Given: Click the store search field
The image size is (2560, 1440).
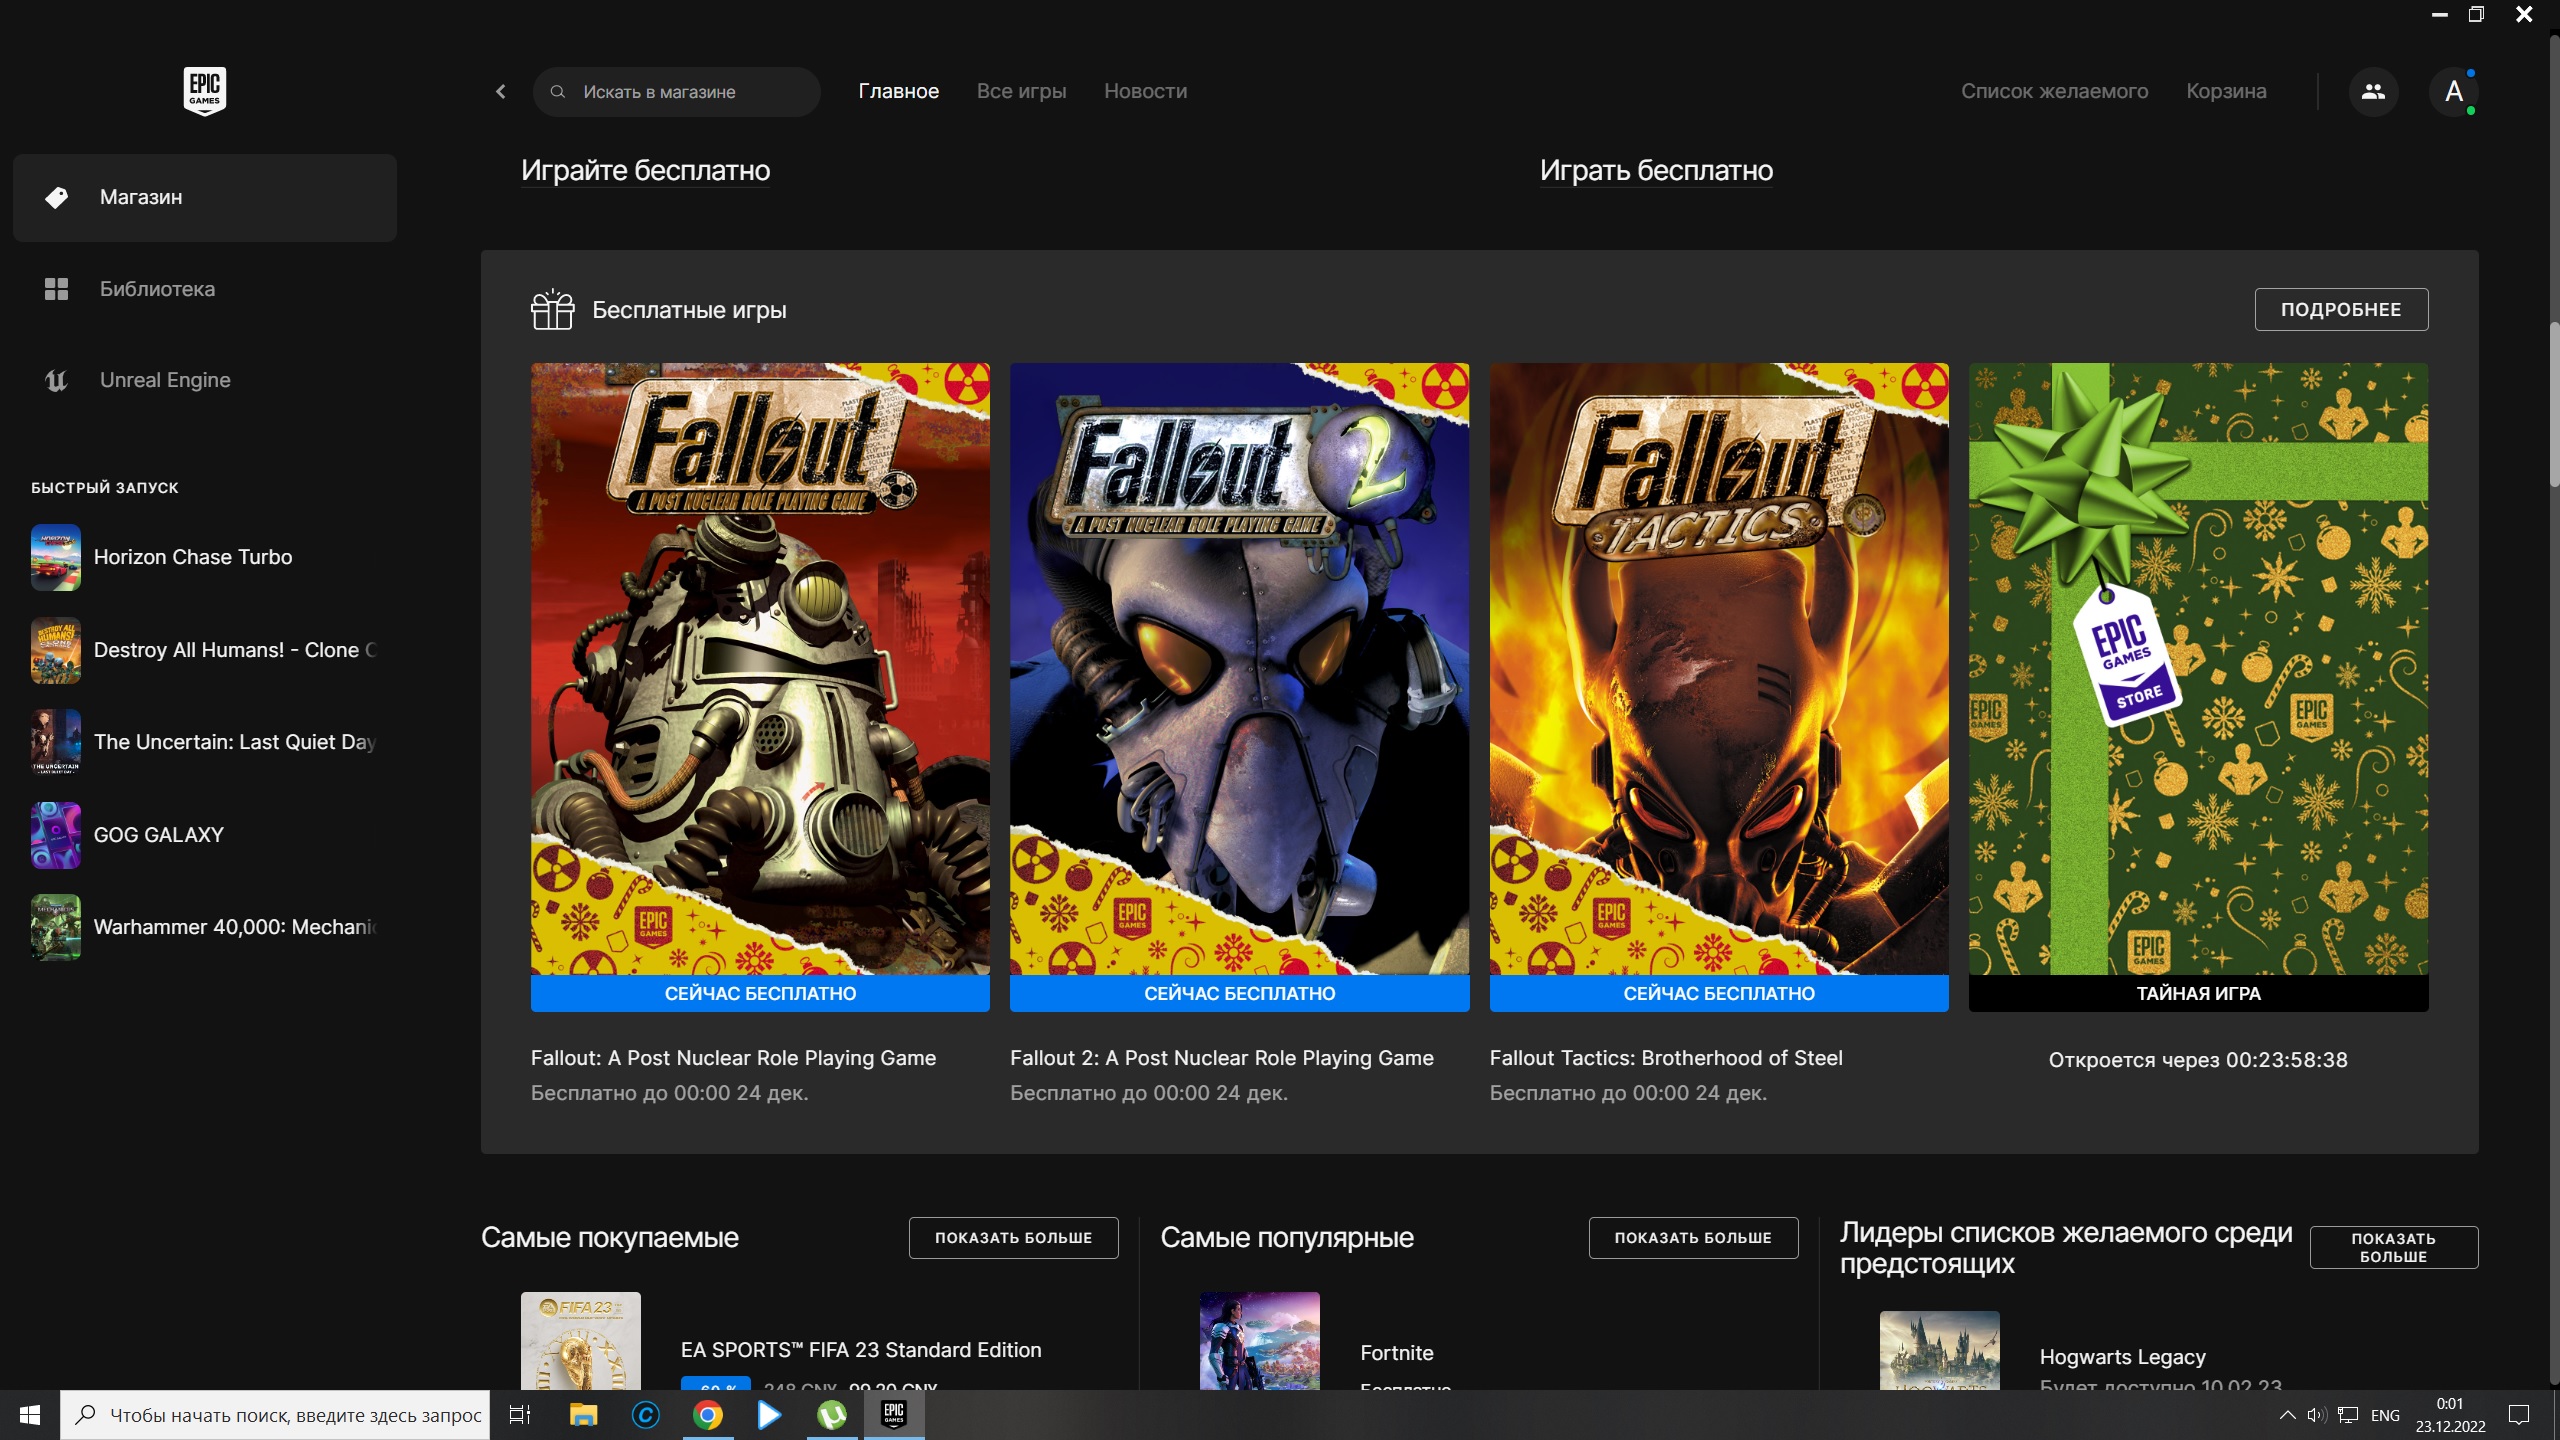Looking at the screenshot, I should click(676, 91).
